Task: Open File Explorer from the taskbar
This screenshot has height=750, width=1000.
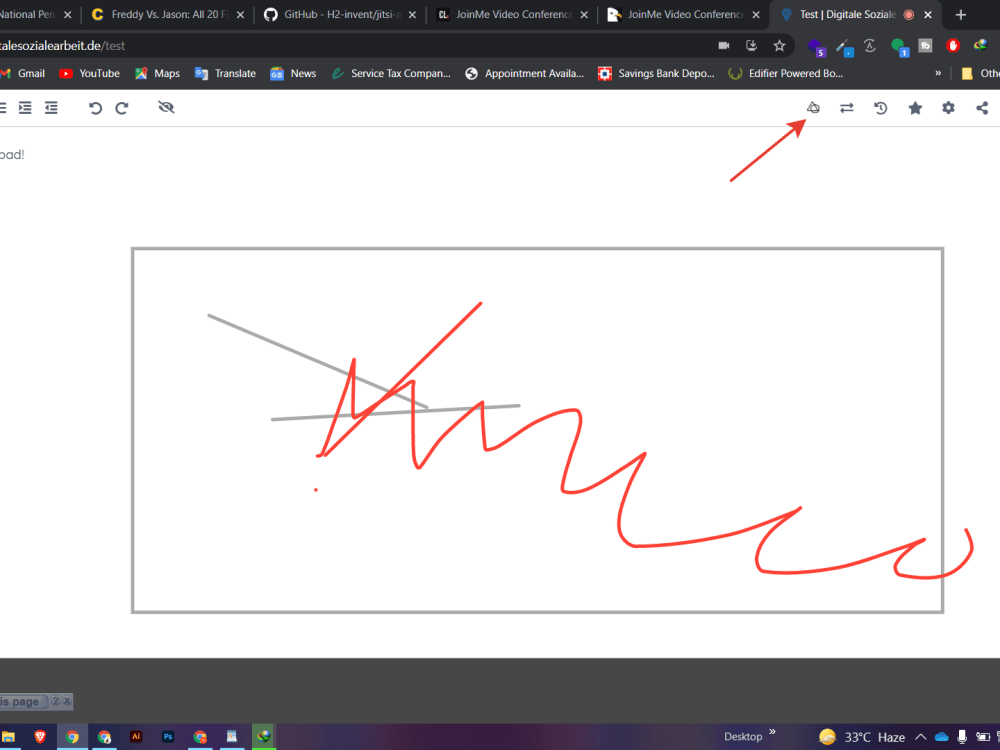Action: click(x=8, y=737)
